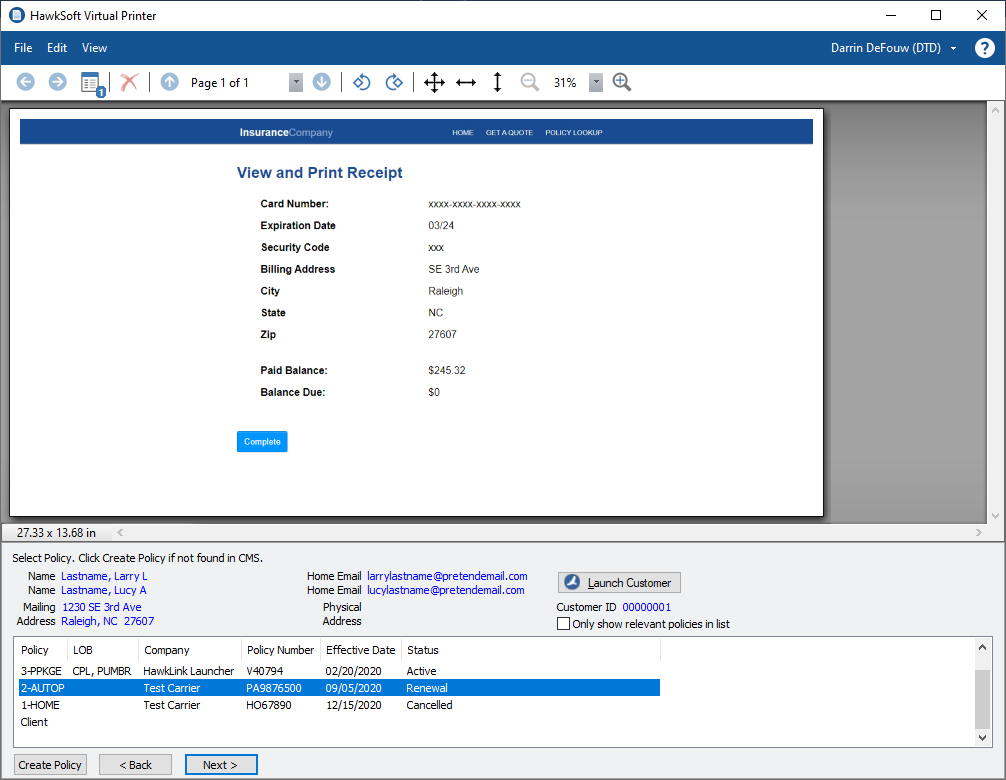Select the 1-HOME policy row
This screenshot has height=780, width=1006.
pos(200,705)
